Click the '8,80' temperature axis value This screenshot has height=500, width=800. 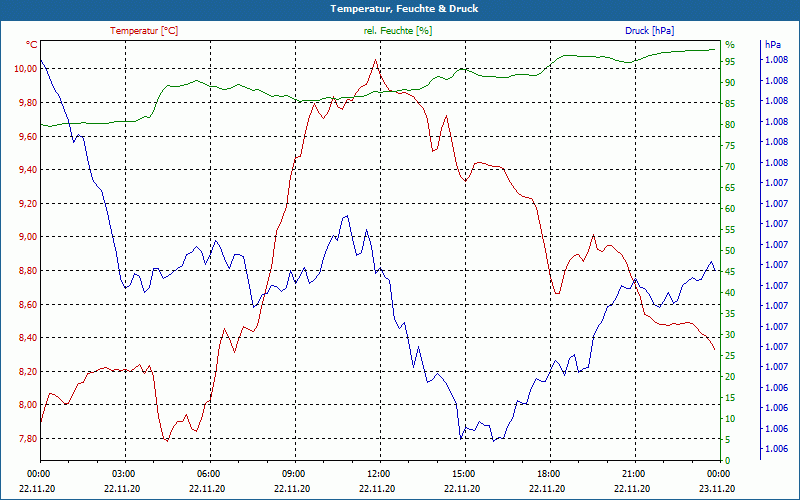coord(28,270)
